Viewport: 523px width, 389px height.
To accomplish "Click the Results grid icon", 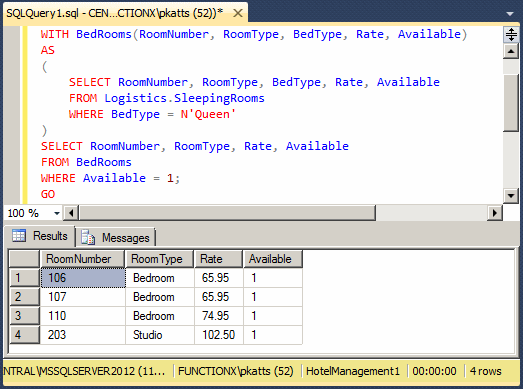I will tap(19, 236).
